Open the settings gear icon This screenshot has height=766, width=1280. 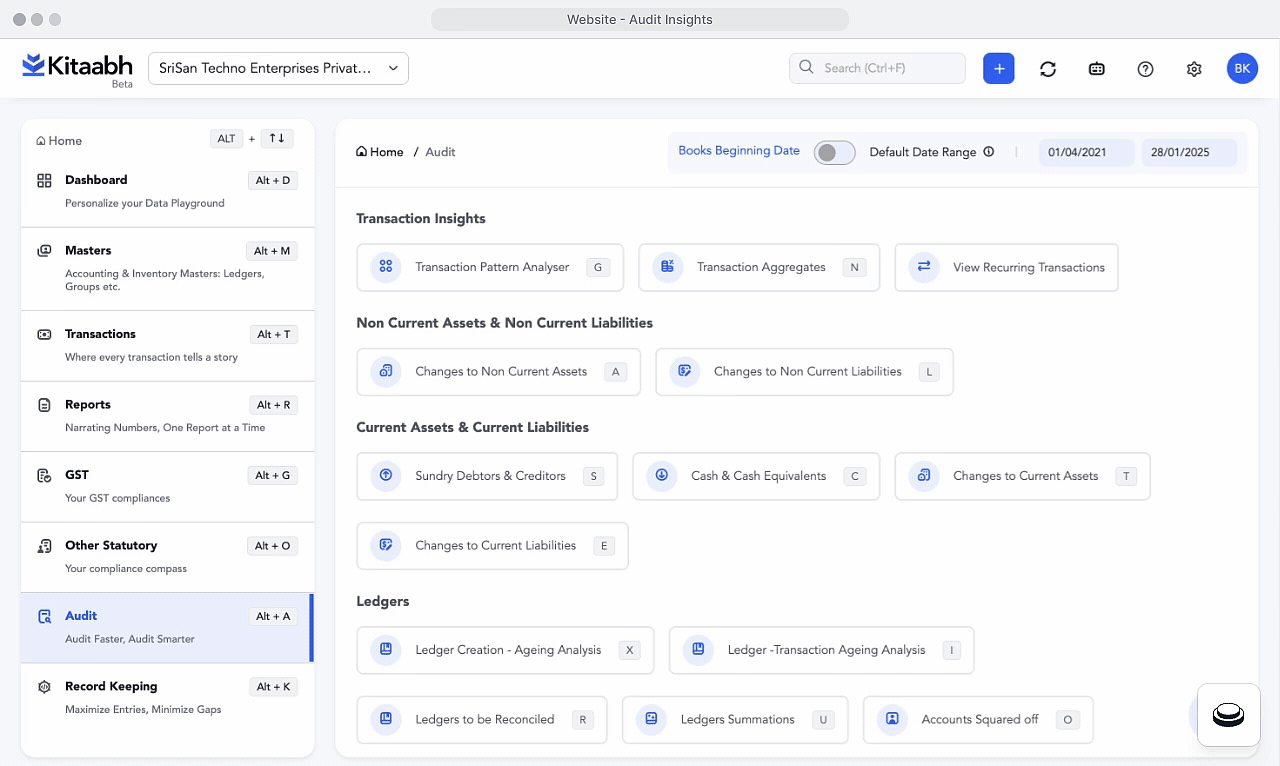pyautogui.click(x=1193, y=68)
